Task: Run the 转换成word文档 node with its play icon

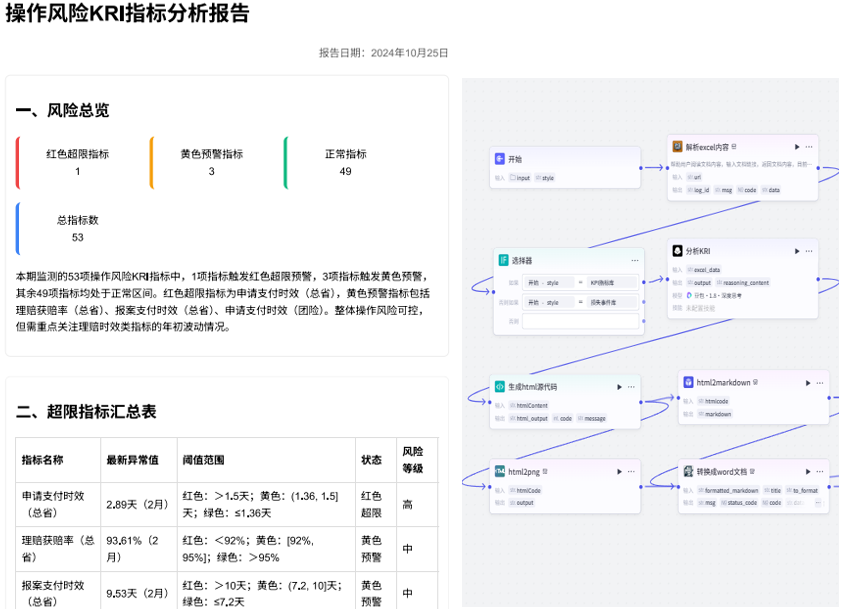Action: 808,472
